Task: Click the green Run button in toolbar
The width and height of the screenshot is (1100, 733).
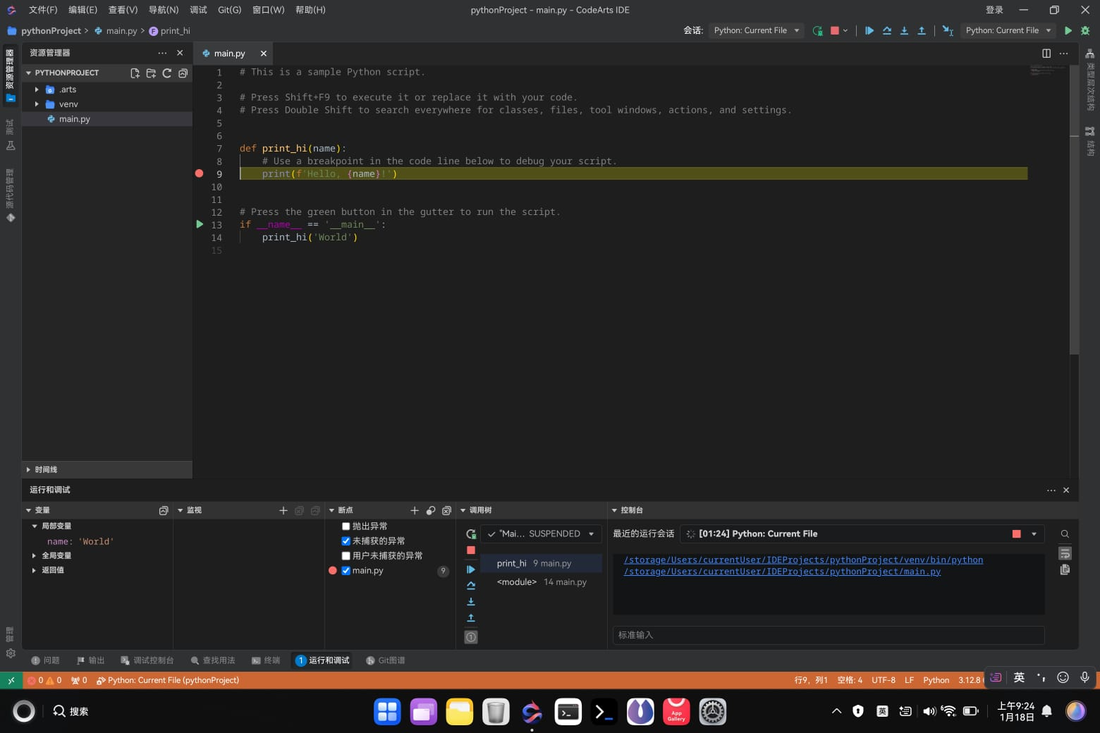Action: pyautogui.click(x=1068, y=31)
